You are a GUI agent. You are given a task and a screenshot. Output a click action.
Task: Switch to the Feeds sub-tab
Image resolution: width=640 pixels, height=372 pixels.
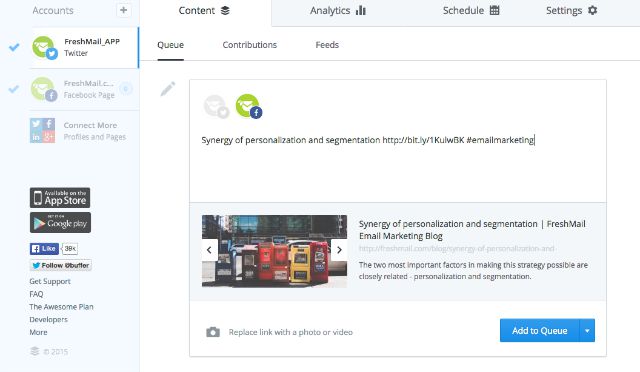(327, 45)
